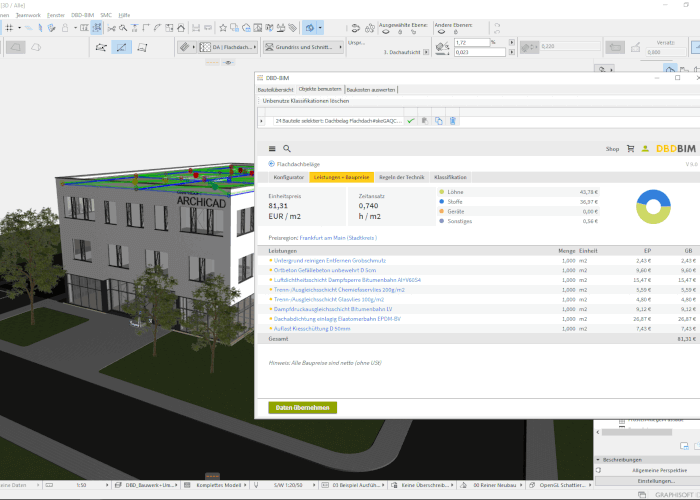700x500 pixels.
Task: Open the DA | Flachdach layer dropdown
Action: (x=229, y=47)
